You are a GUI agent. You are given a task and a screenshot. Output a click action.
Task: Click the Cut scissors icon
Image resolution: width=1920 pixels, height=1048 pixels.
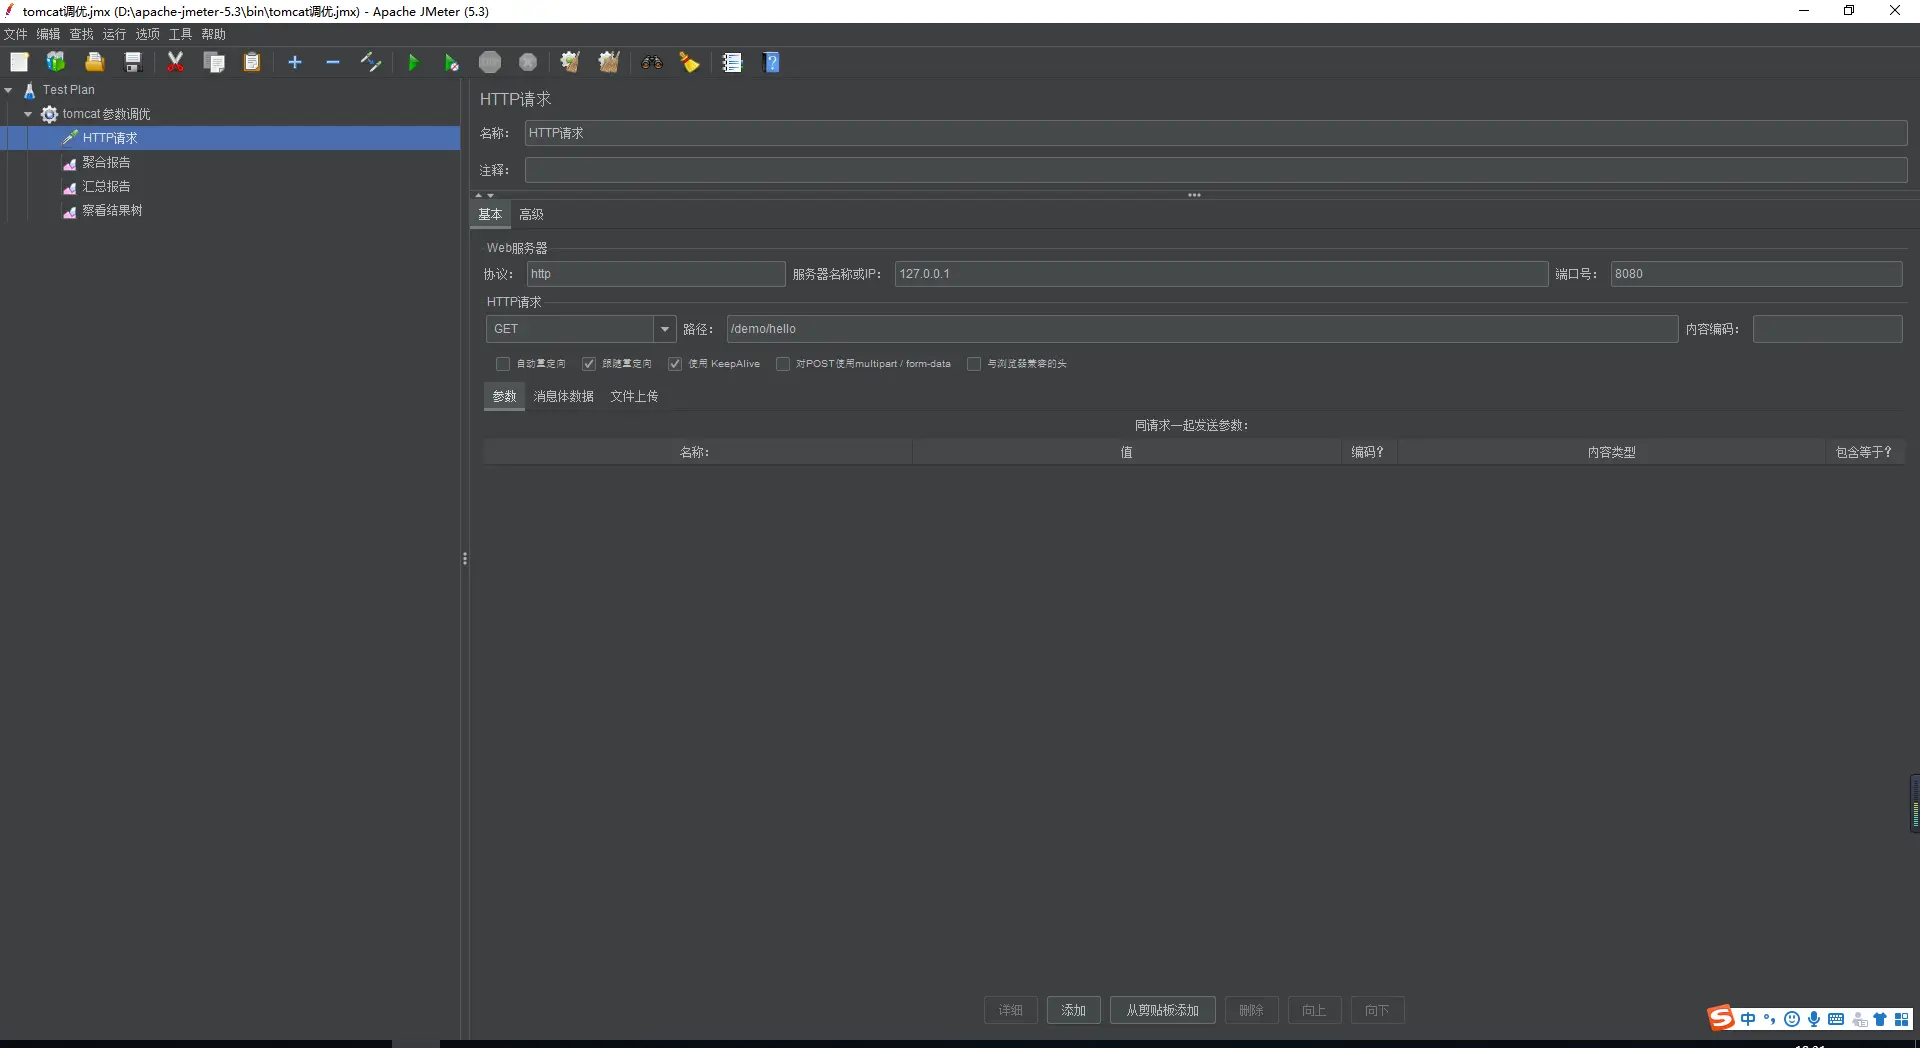176,62
